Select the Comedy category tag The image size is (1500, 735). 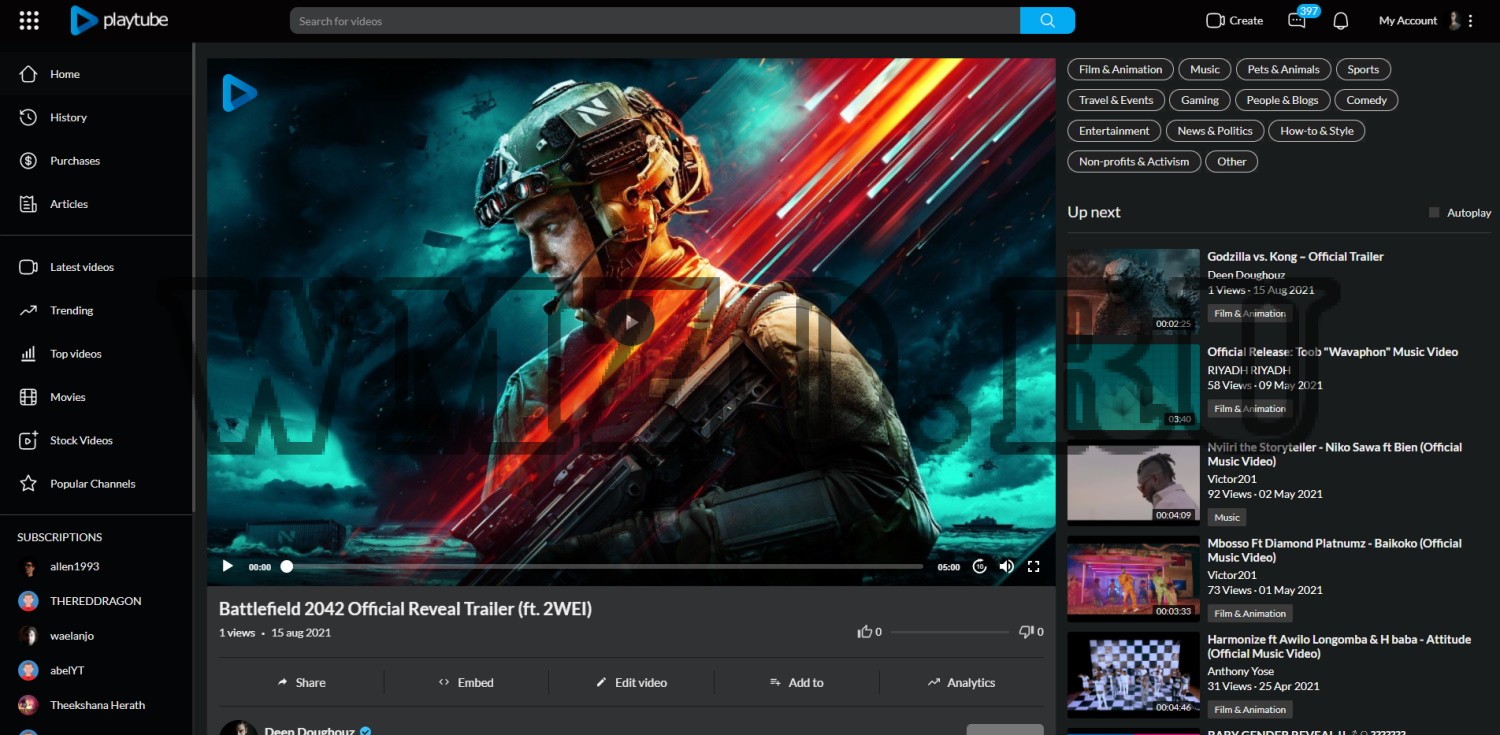[x=1366, y=100]
